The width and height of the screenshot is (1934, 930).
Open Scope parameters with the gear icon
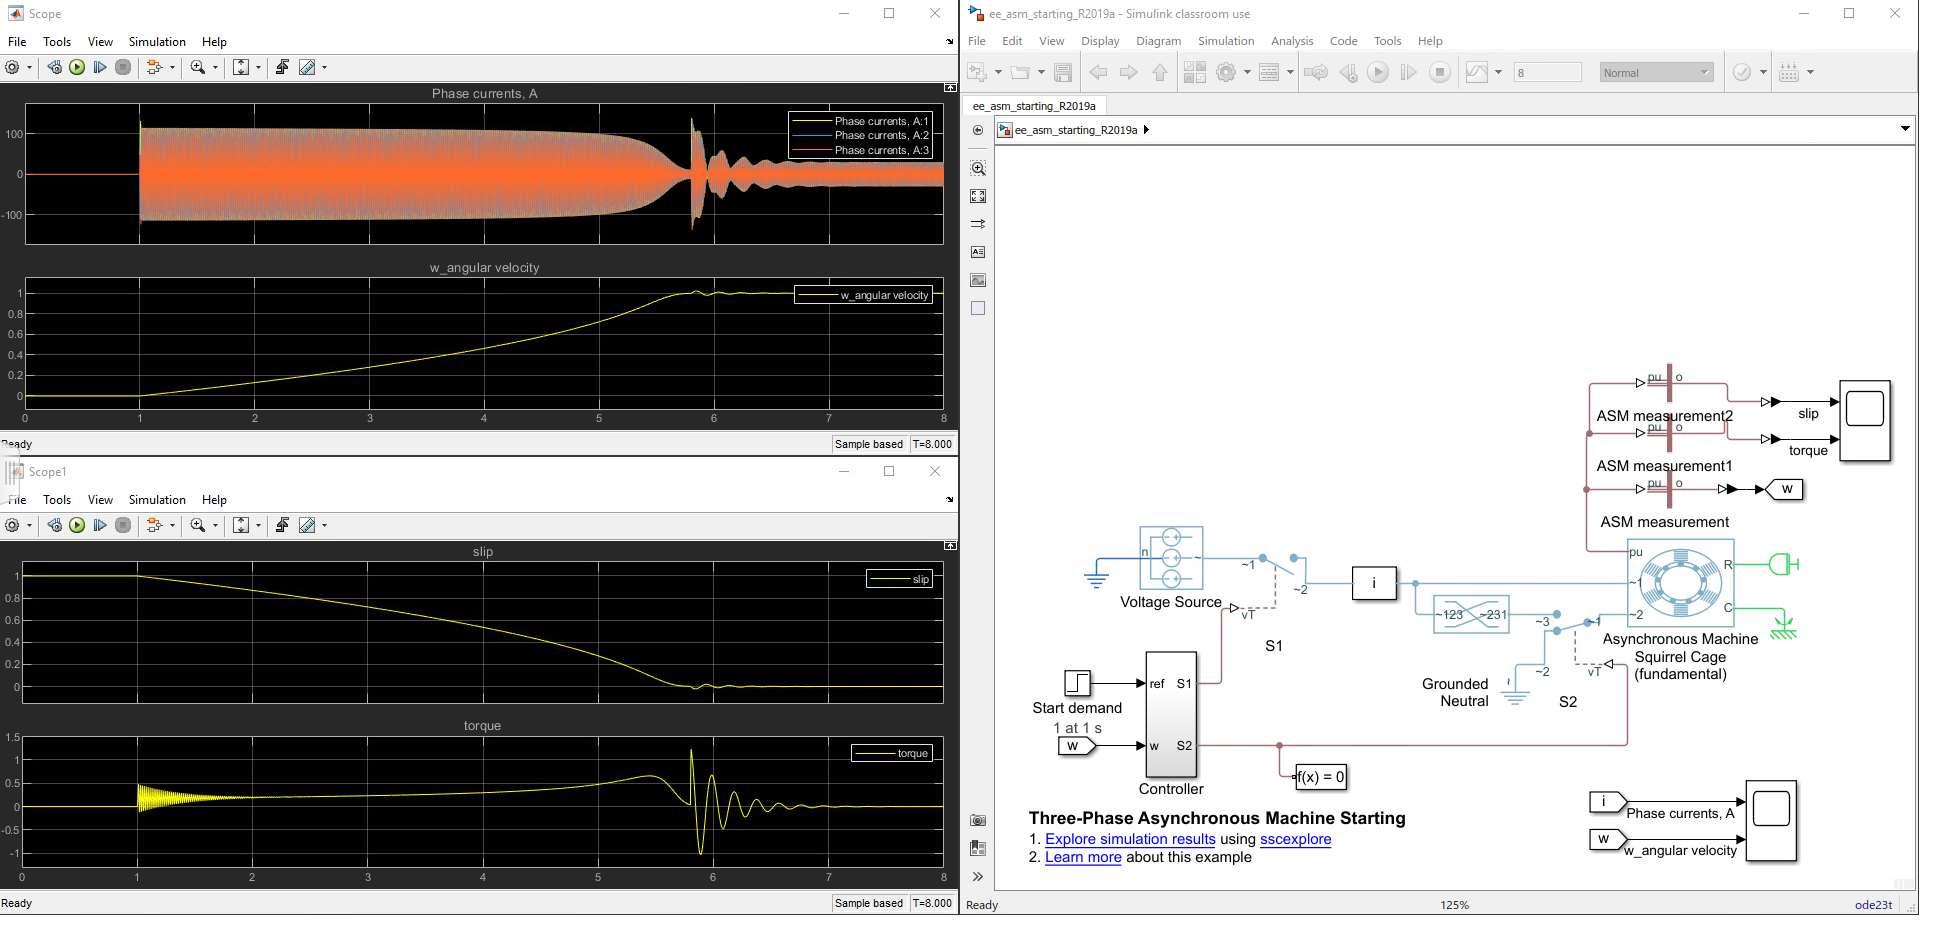pos(12,67)
